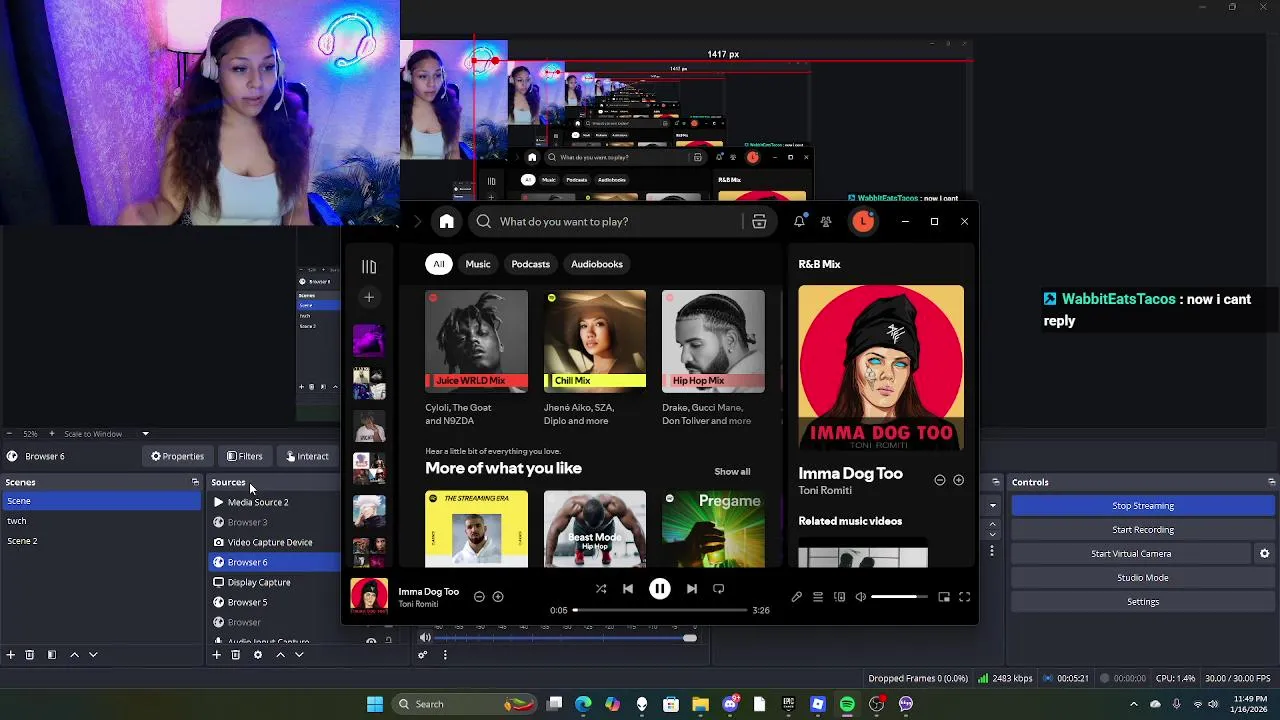Image resolution: width=1280 pixels, height=720 pixels.
Task: Add Imma Dog Too to Liked Songs in player bar
Action: tap(498, 597)
